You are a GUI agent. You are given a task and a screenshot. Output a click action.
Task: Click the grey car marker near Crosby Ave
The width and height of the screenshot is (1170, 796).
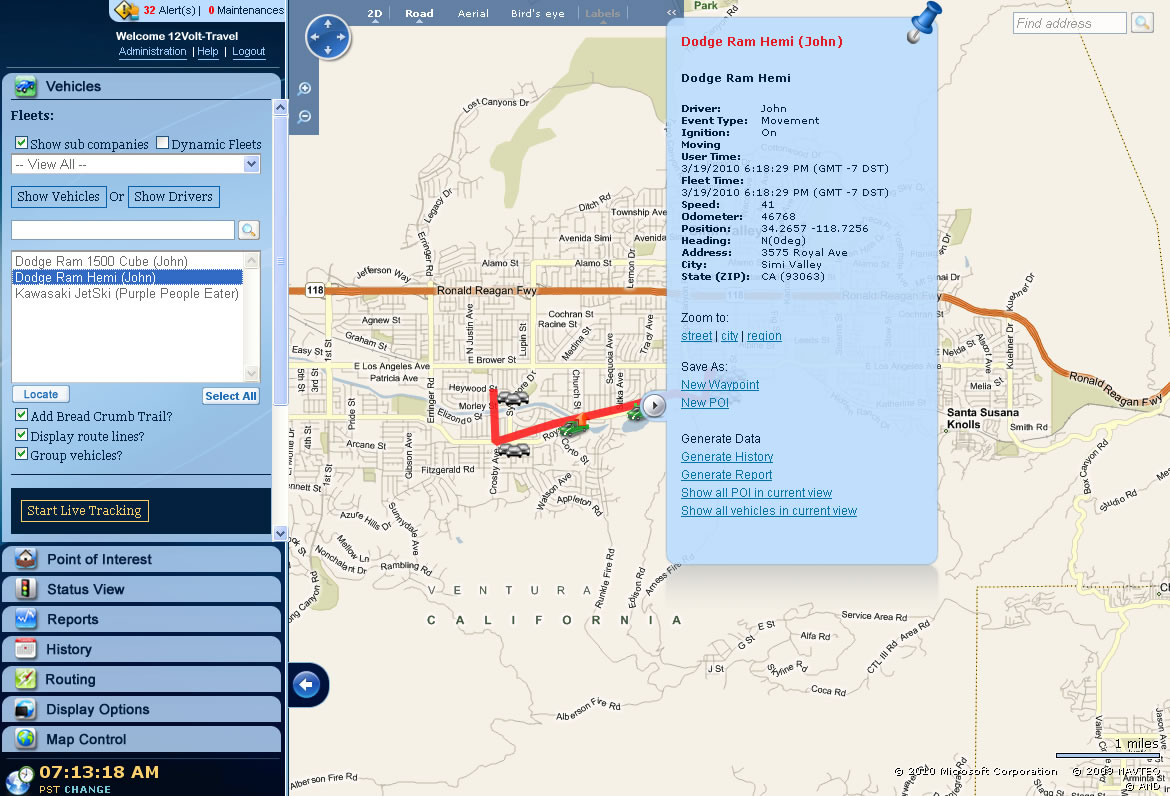pos(513,450)
